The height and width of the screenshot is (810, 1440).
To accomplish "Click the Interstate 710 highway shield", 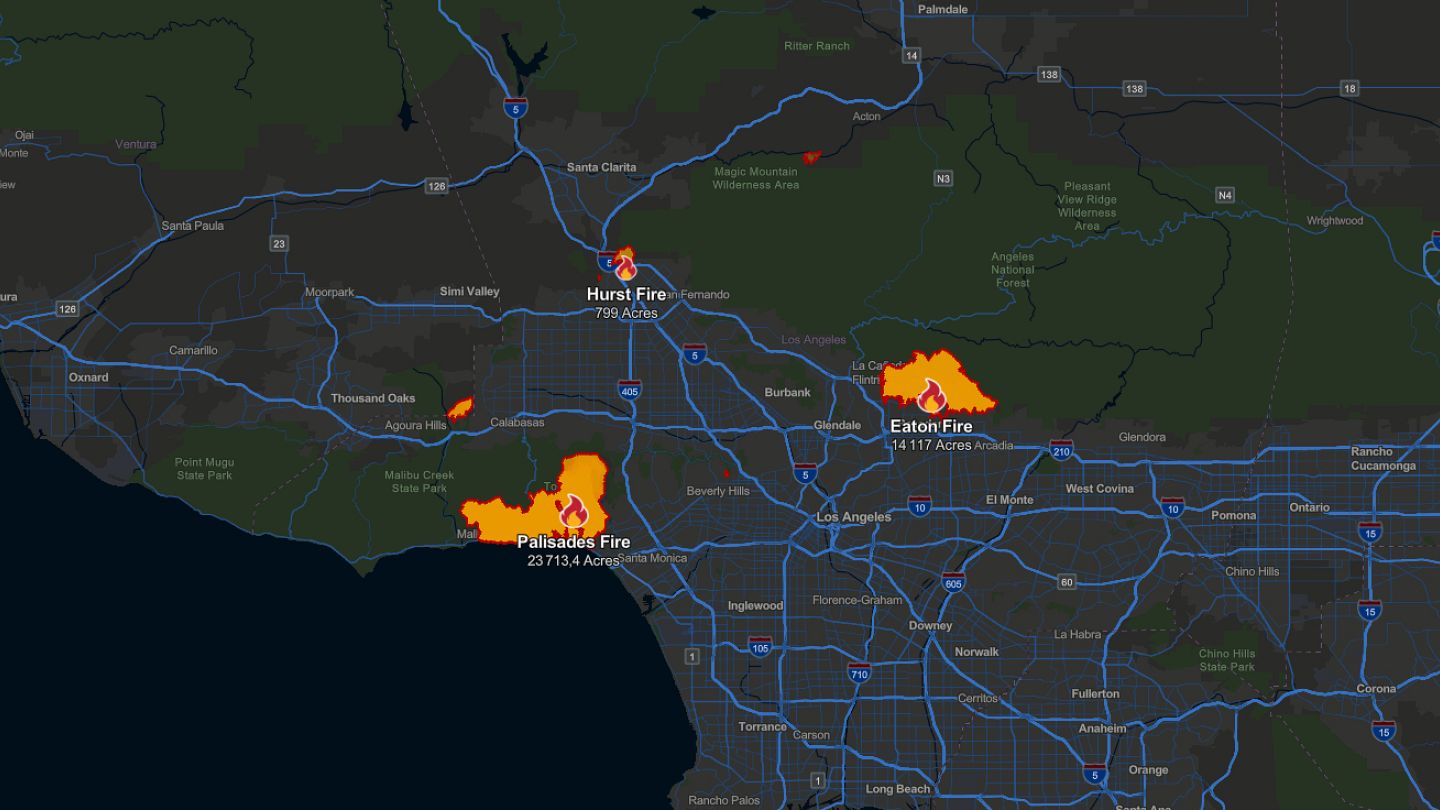I will point(858,672).
